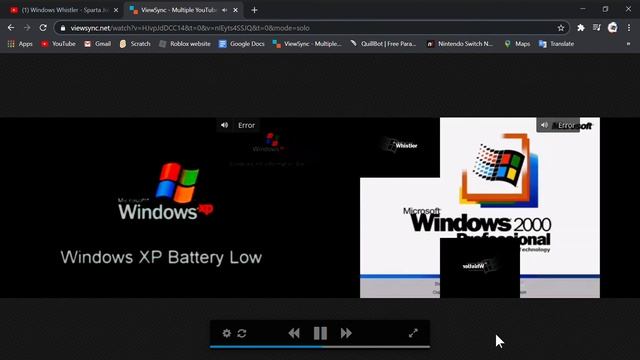Open the media control icon in toolbar
Screen dimensions: 640x360
coord(597,28)
